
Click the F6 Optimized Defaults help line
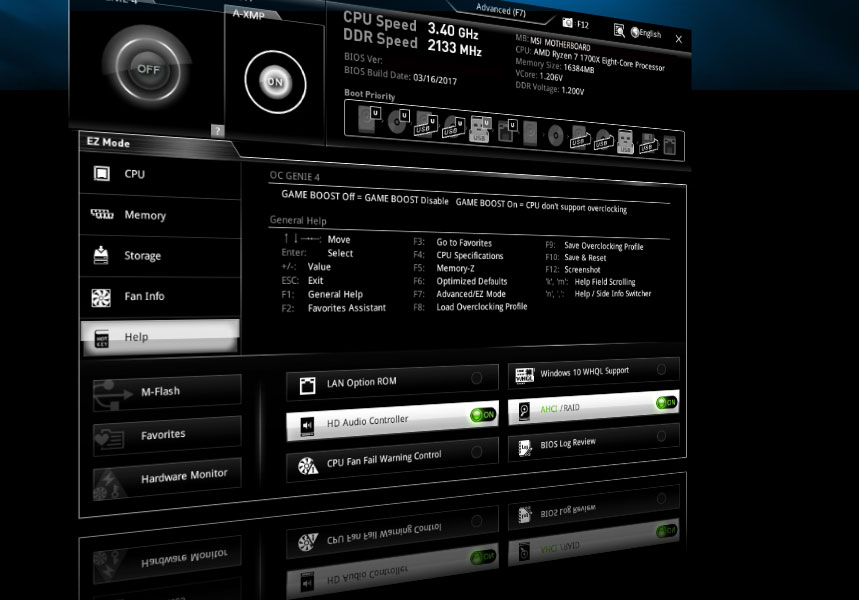(x=460, y=281)
